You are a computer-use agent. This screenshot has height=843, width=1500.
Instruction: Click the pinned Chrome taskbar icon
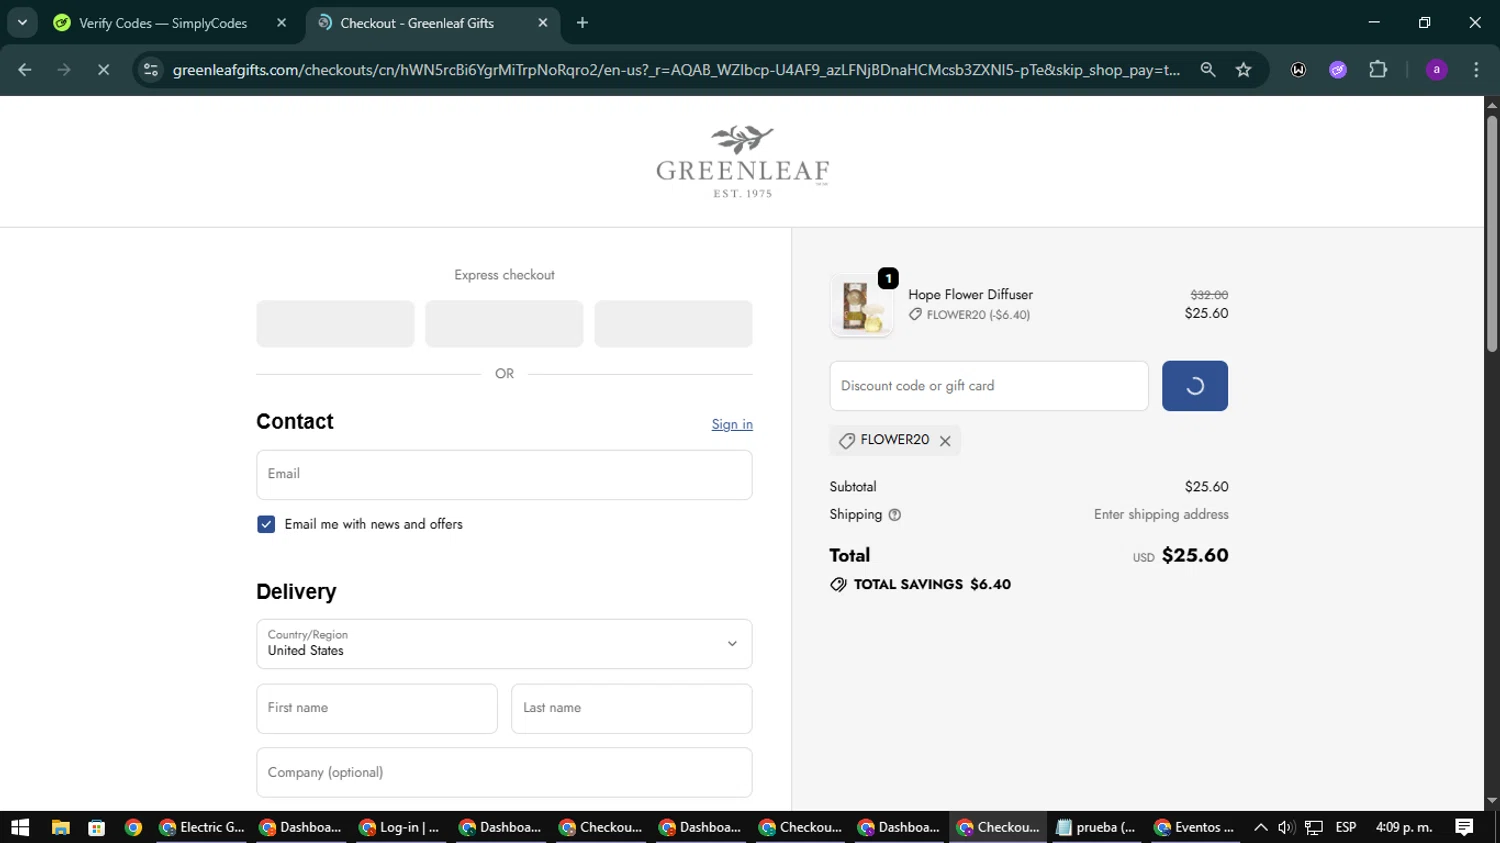coord(133,827)
